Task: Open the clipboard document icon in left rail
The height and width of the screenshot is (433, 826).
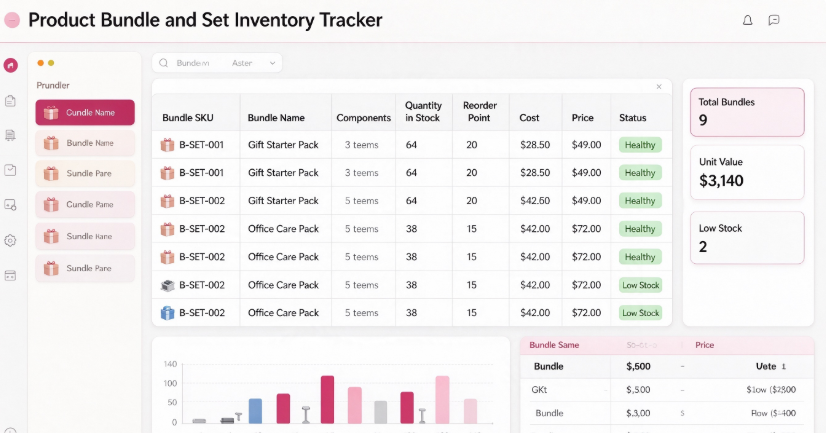Action: point(11,101)
